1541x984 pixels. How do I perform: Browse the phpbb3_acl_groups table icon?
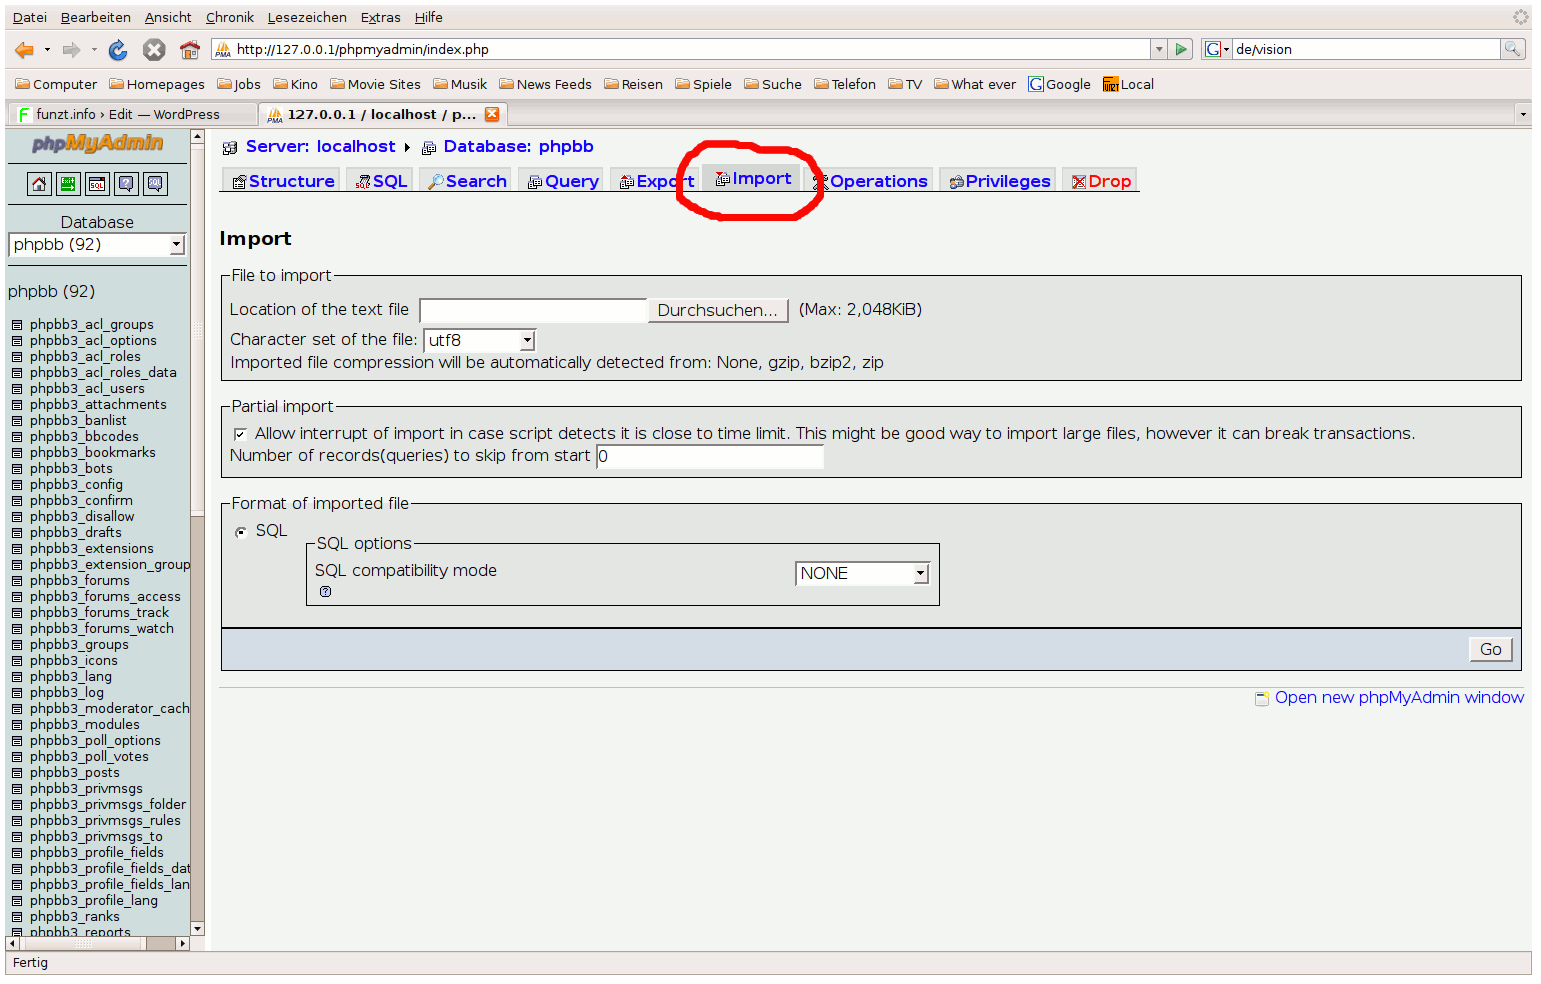(x=17, y=325)
